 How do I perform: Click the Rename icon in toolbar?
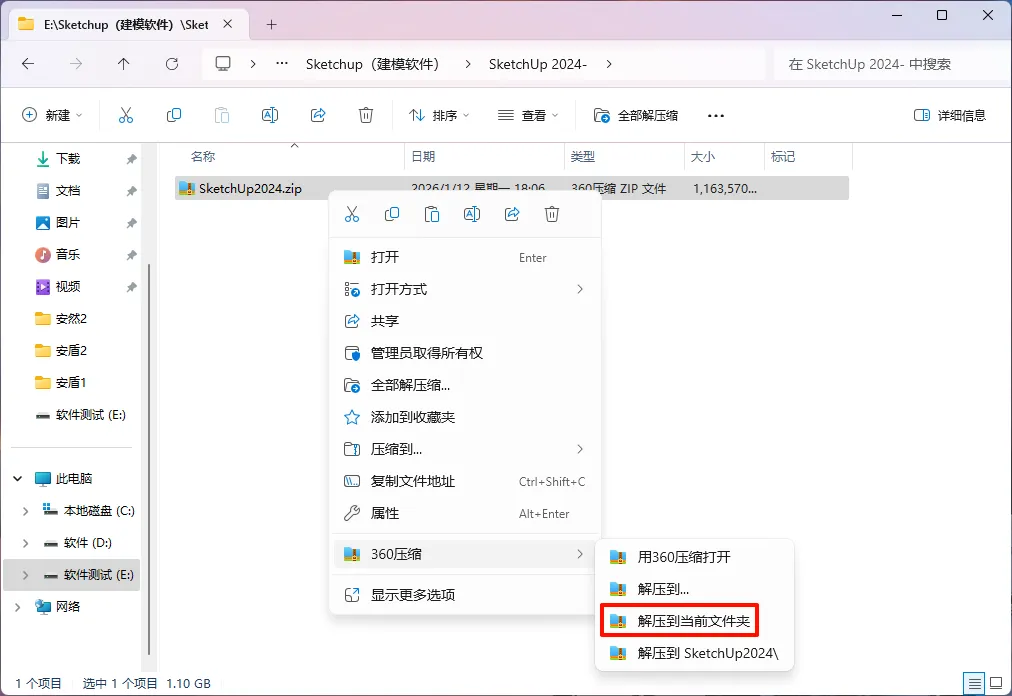click(270, 115)
